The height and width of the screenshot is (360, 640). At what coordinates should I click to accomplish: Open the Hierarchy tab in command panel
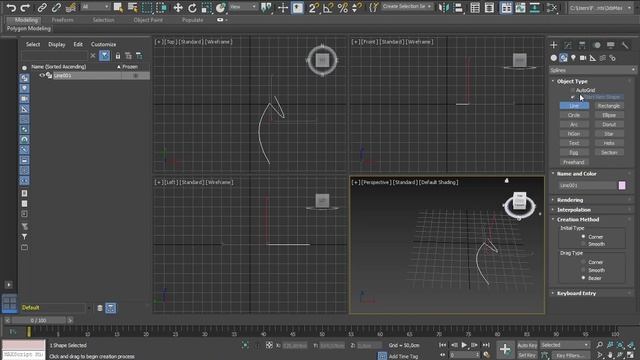[582, 45]
